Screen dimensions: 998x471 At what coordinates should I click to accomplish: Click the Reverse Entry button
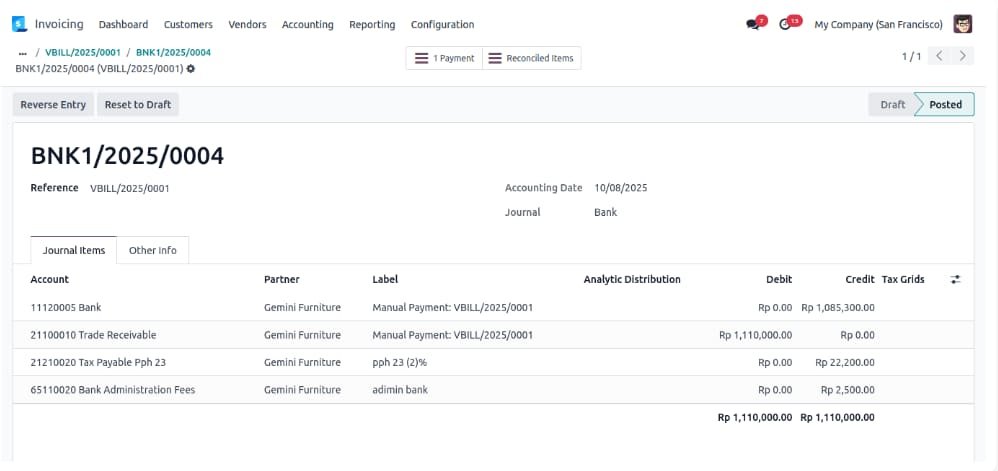click(53, 104)
